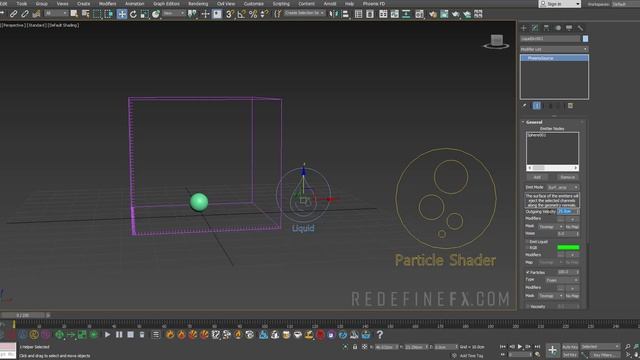Click the Link selection tool
The width and height of the screenshot is (640, 360).
coord(13,14)
